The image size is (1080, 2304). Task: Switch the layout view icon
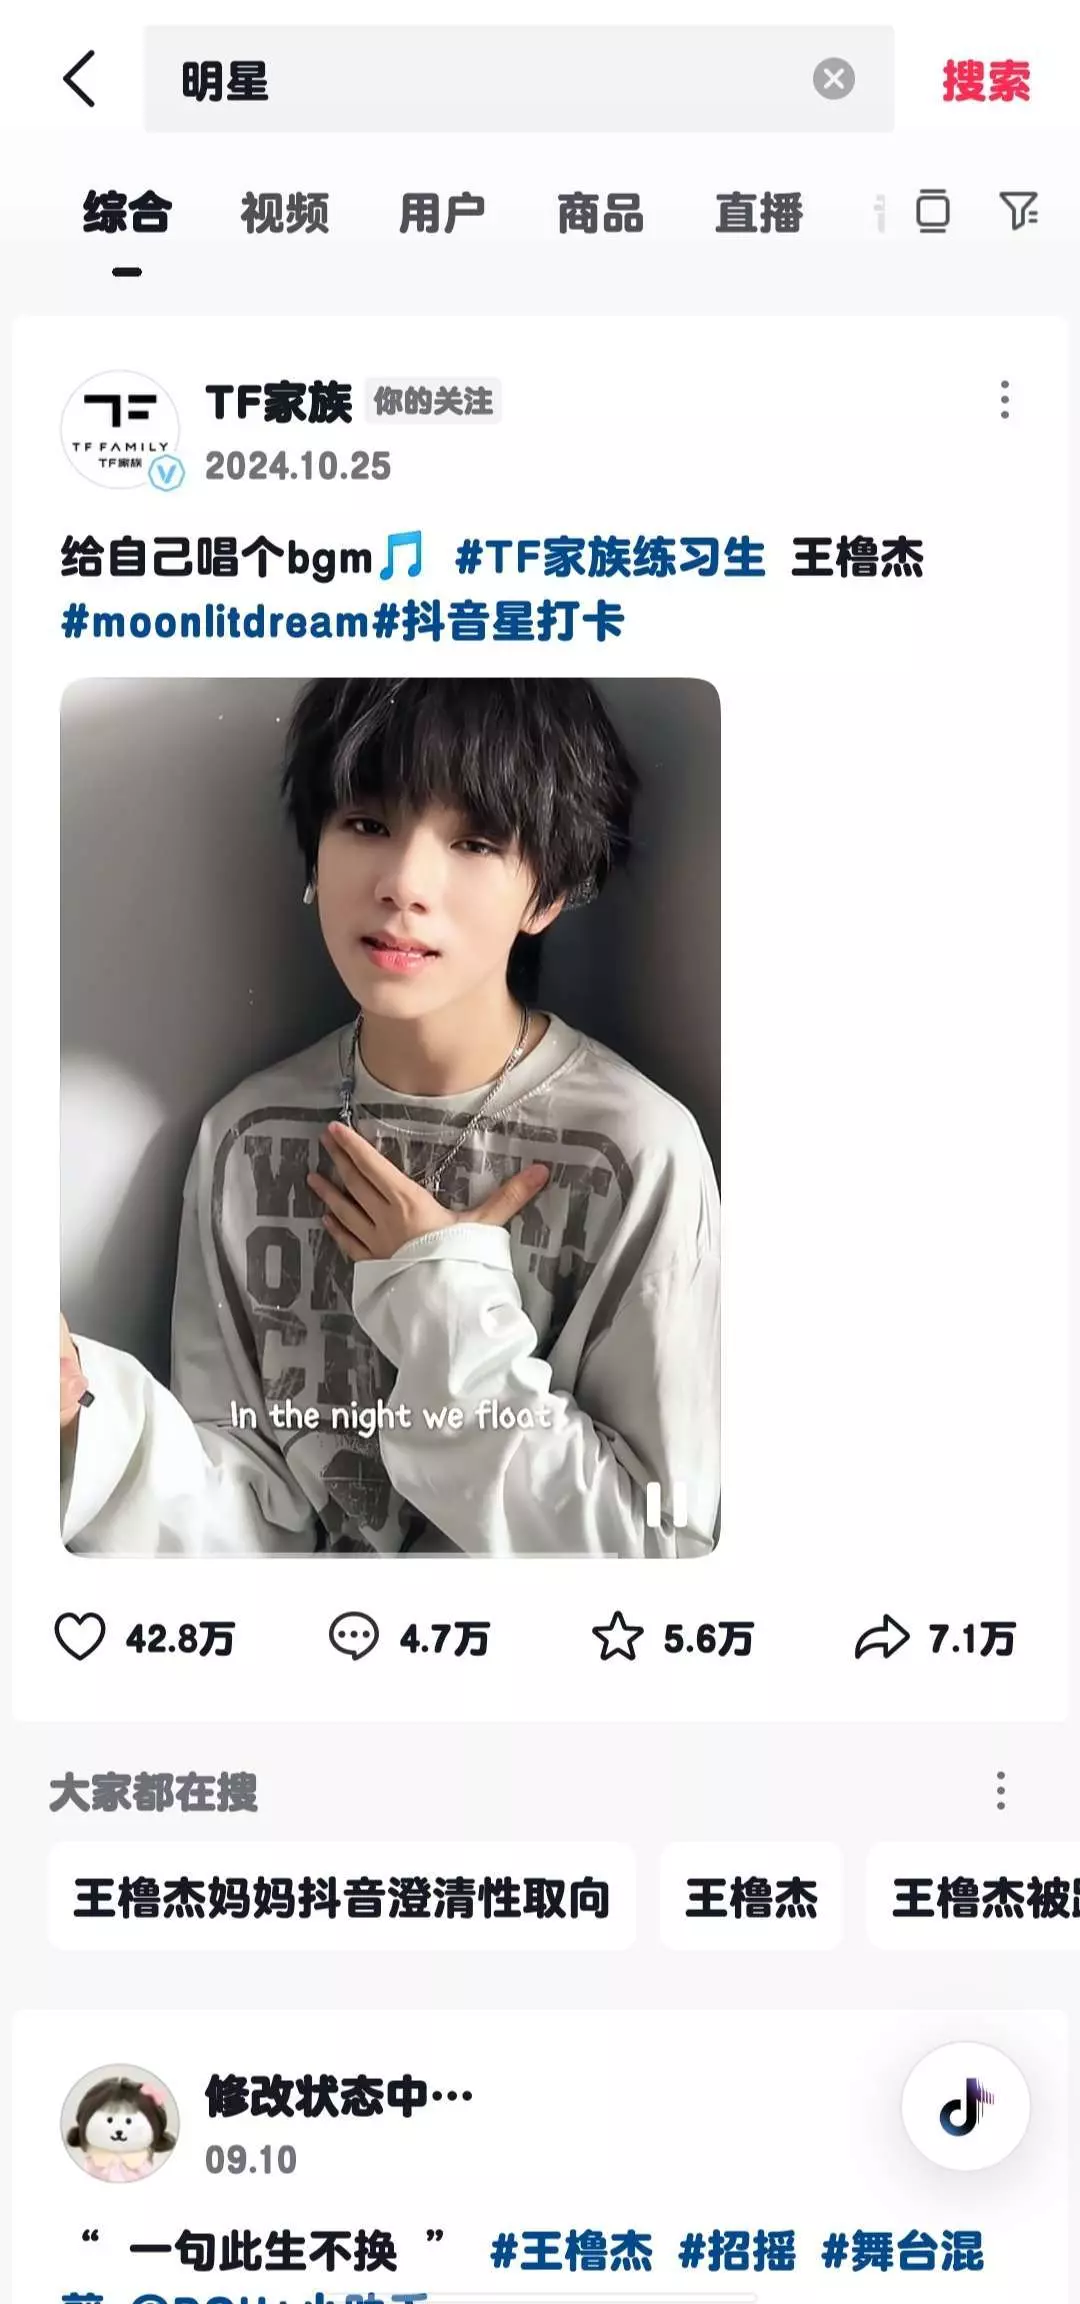click(932, 211)
